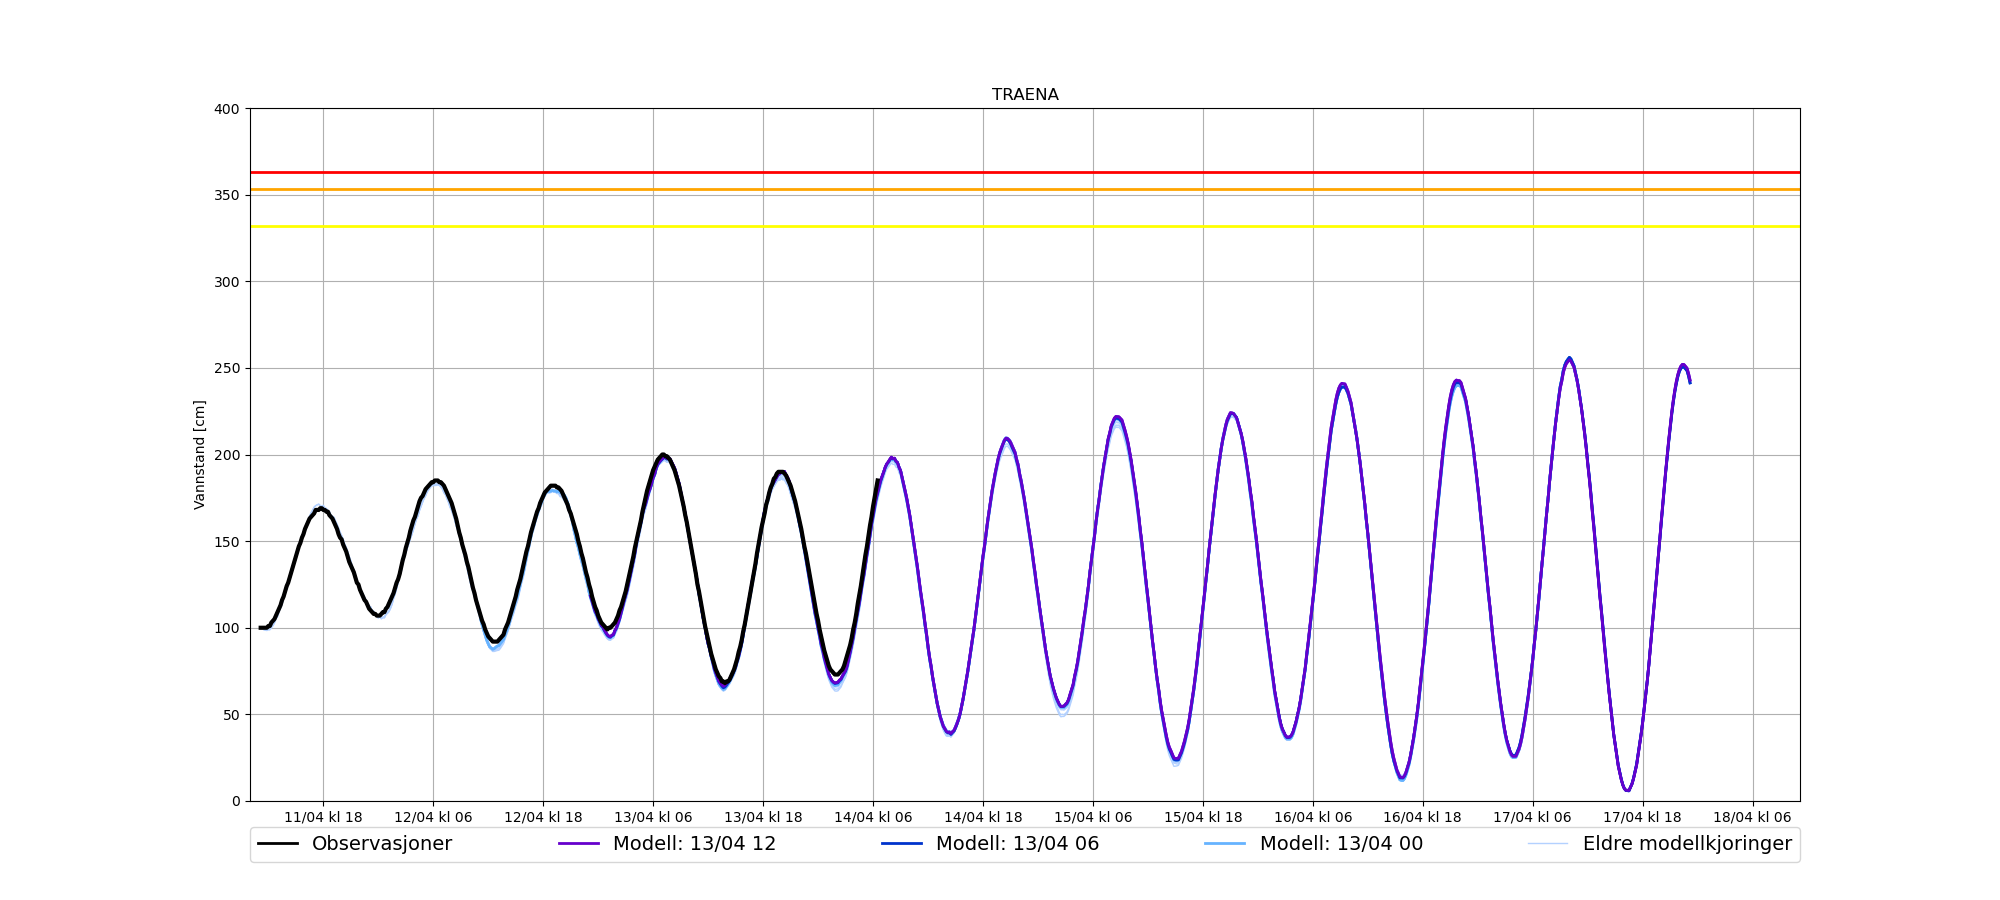Click the black Observasjoner legend line sample
This screenshot has height=900, width=2000.
[x=278, y=844]
